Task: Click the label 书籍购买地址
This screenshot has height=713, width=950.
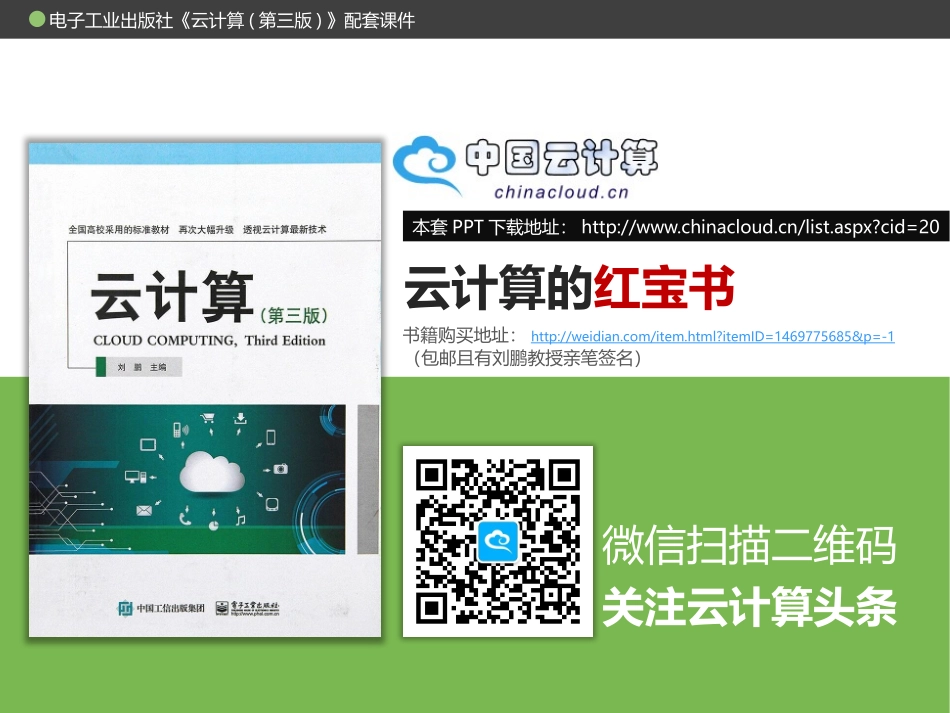Action: coord(459,336)
